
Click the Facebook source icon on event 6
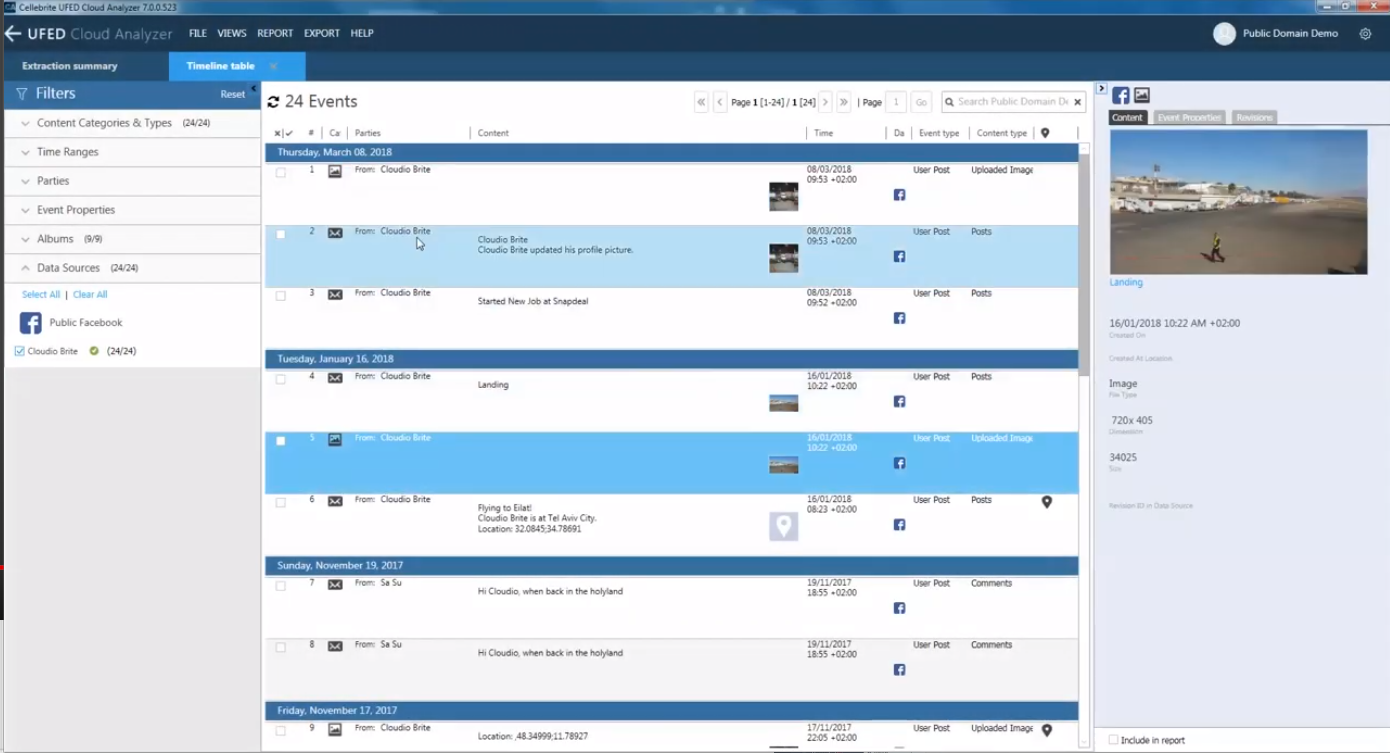click(900, 525)
